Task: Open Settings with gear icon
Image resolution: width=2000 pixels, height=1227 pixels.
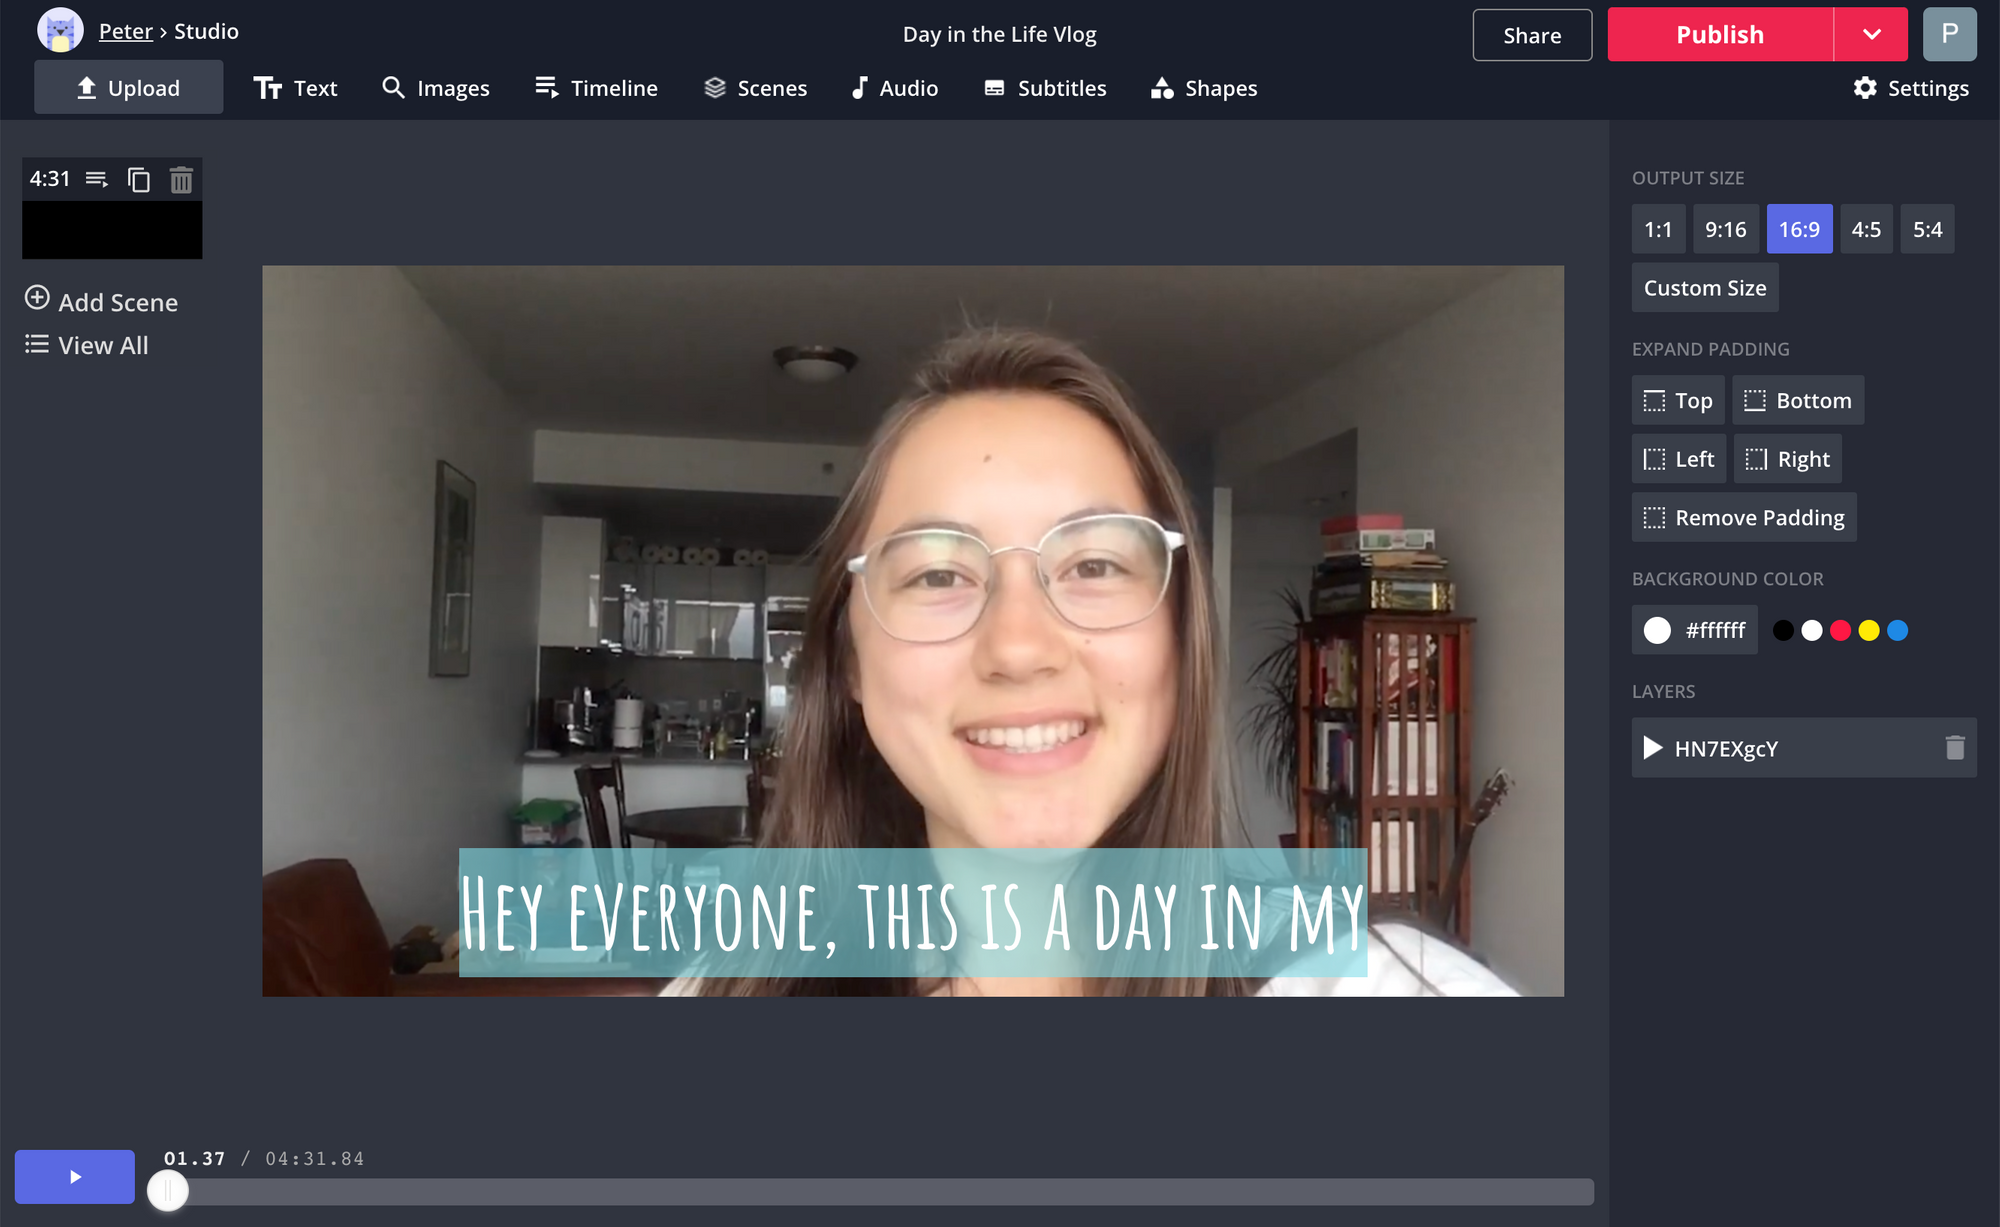Action: coord(1911,88)
